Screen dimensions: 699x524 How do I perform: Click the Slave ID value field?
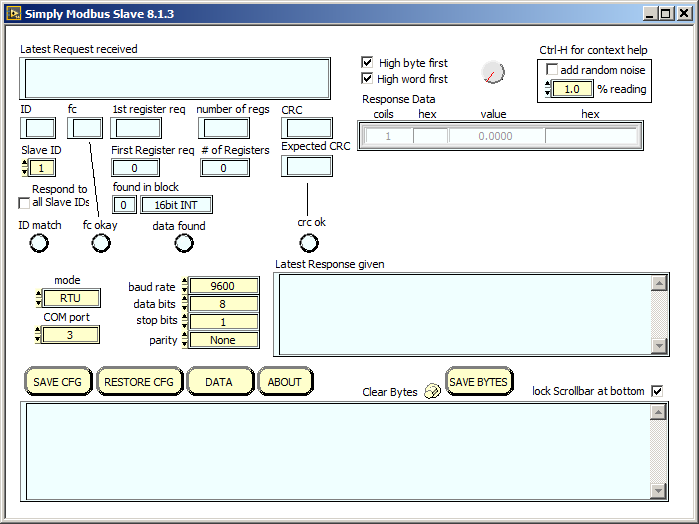[42, 168]
